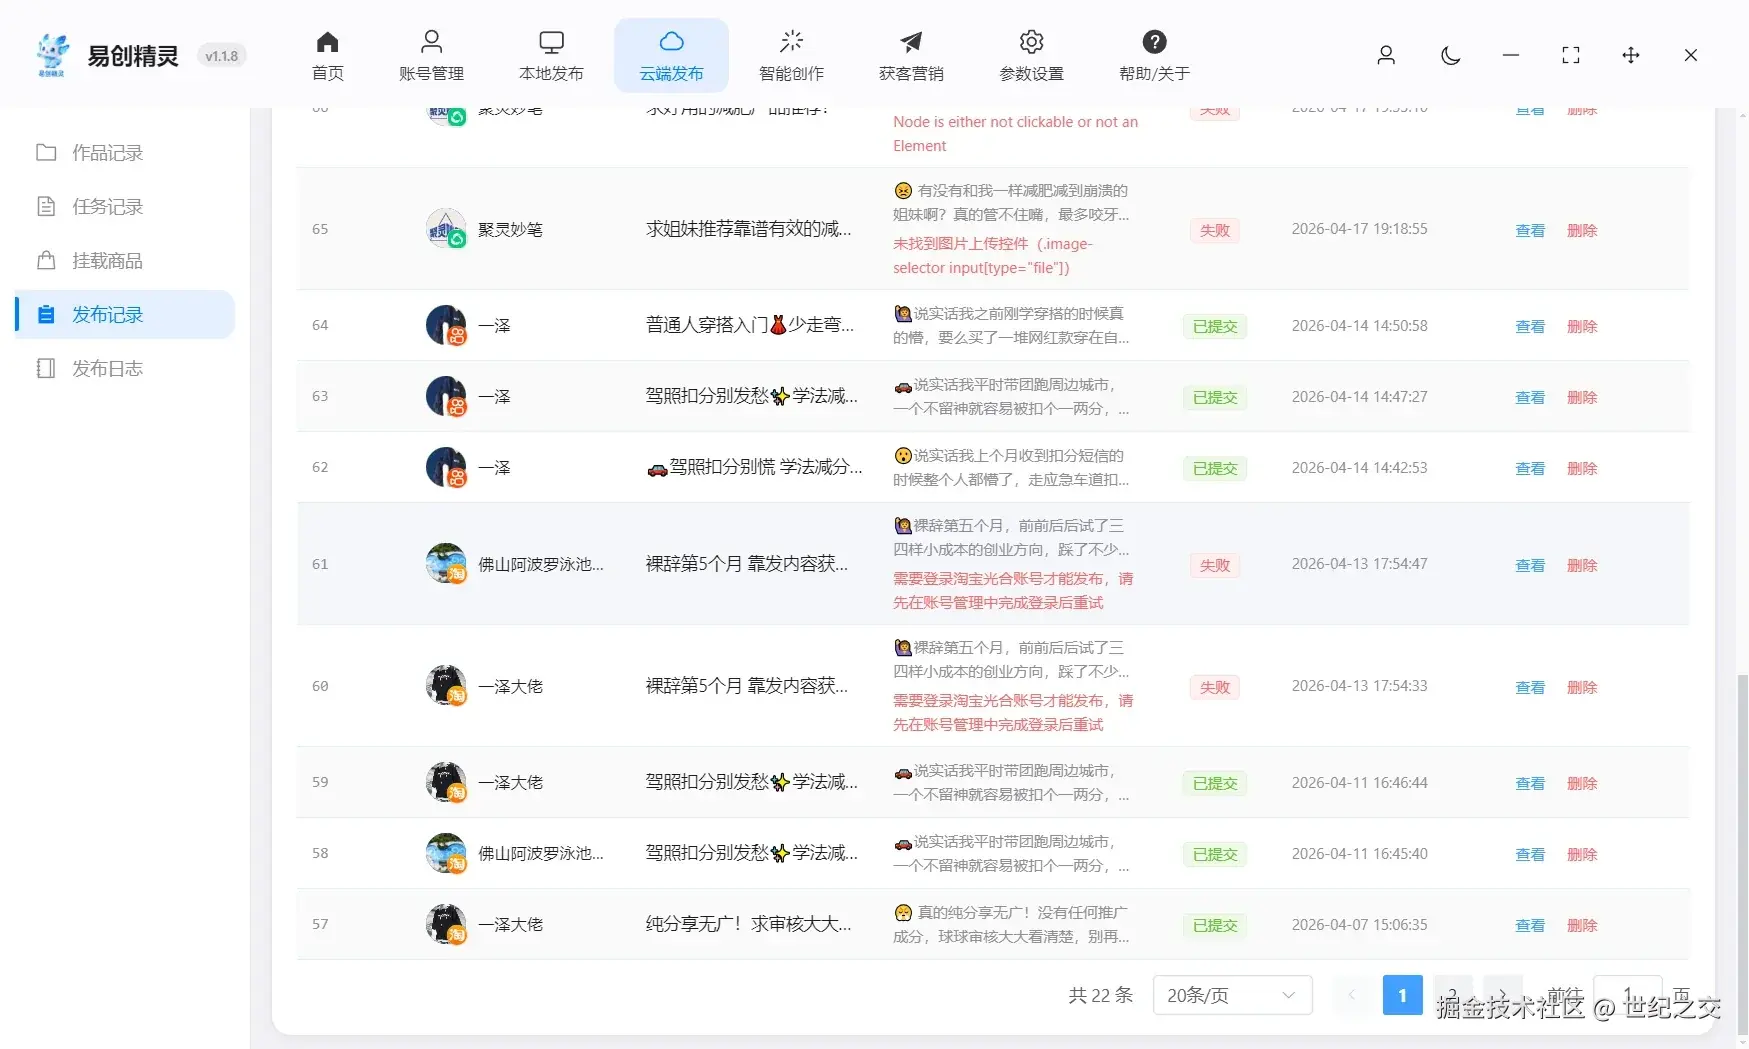Click 删除 for record 64
Viewport: 1749px width, 1049px height.
(1582, 326)
